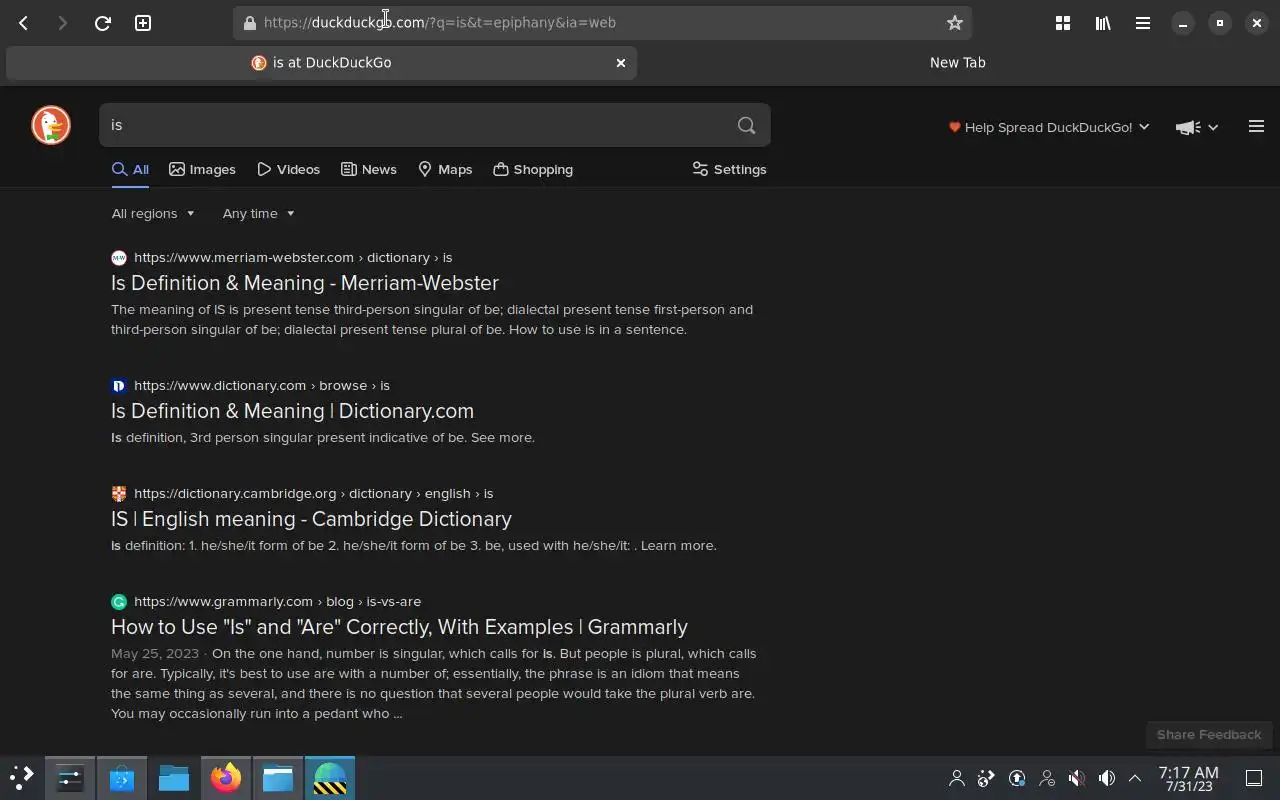Go back with the browser back arrow
The width and height of the screenshot is (1280, 800).
(x=23, y=23)
